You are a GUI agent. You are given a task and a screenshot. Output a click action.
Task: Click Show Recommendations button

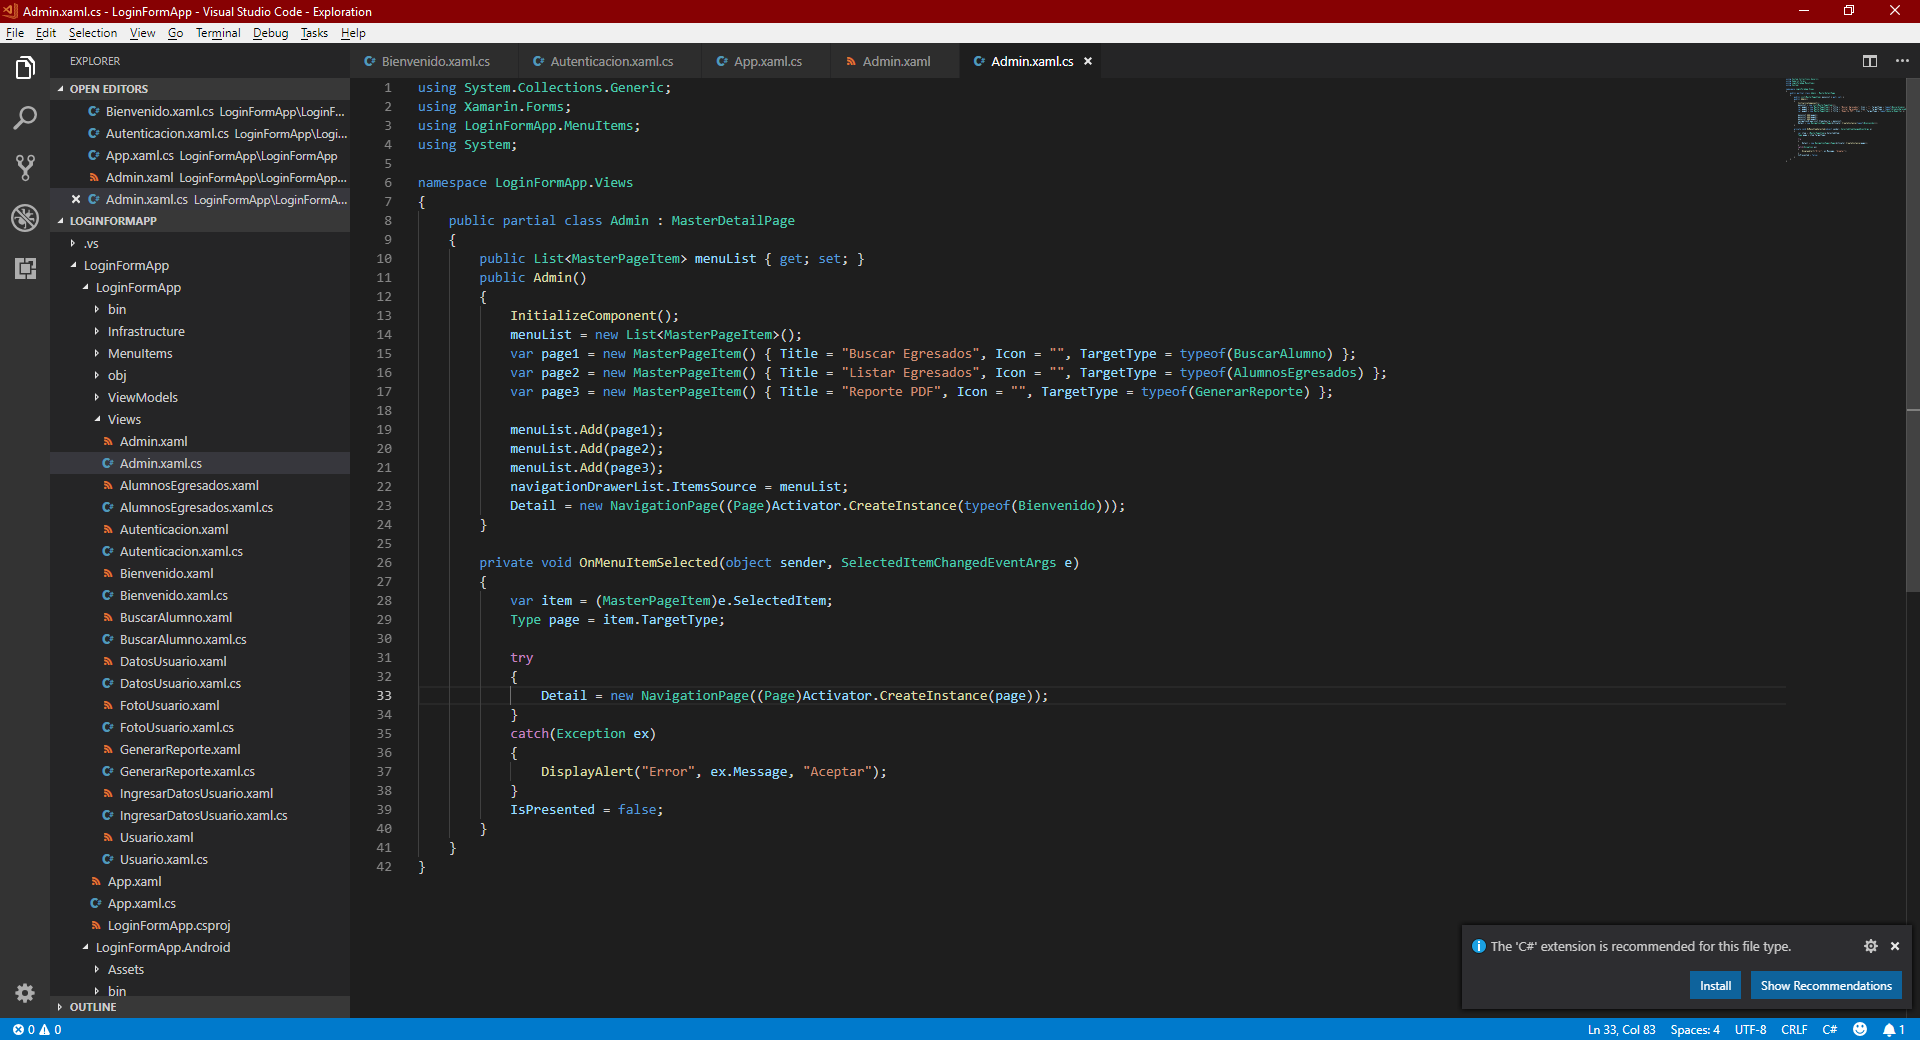1826,985
